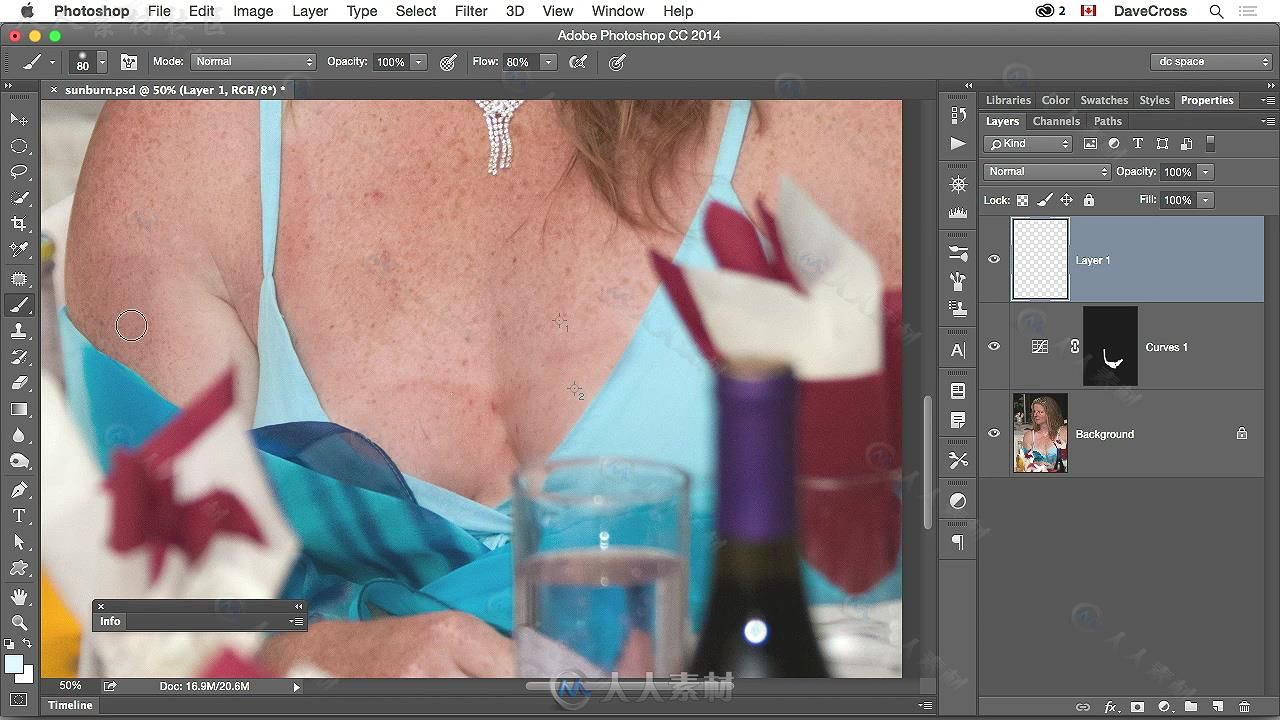Select the Gradient tool
The width and height of the screenshot is (1280, 720).
coord(19,409)
